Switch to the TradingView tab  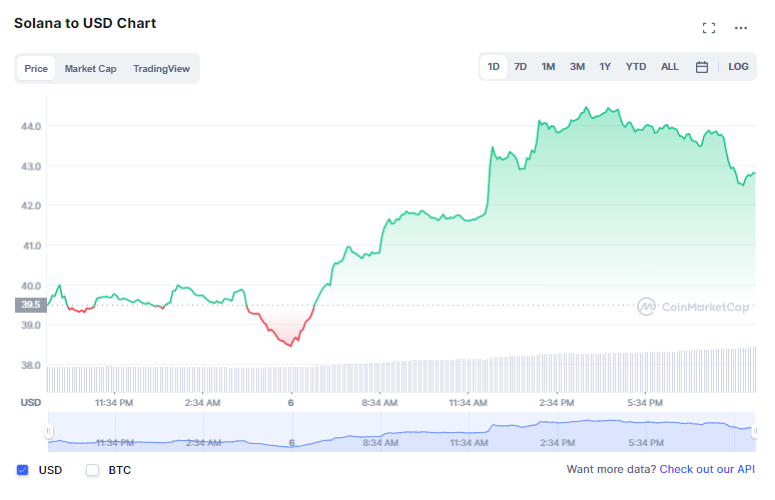coord(161,69)
